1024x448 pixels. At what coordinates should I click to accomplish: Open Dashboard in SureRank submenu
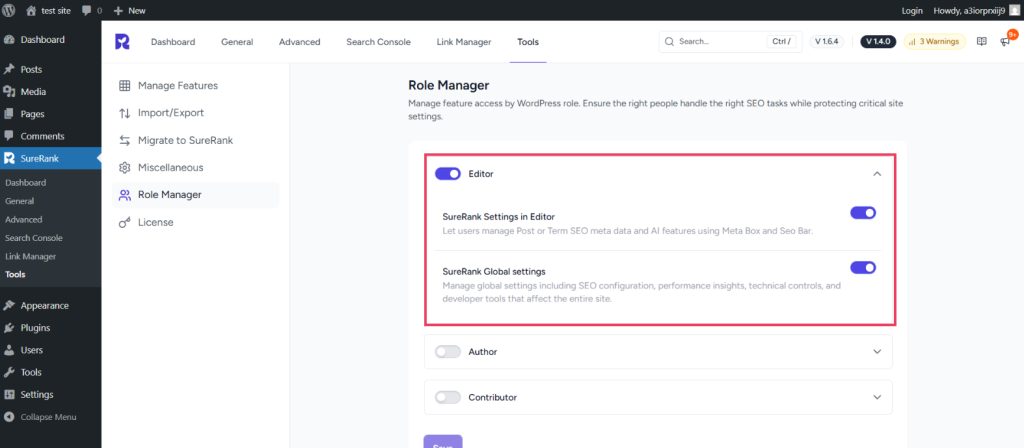[25, 183]
